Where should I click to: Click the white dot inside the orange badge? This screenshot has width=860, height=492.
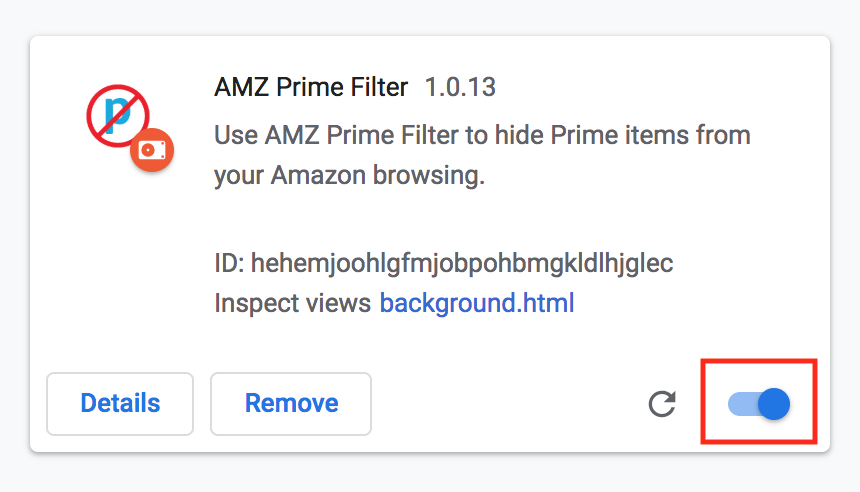148,150
